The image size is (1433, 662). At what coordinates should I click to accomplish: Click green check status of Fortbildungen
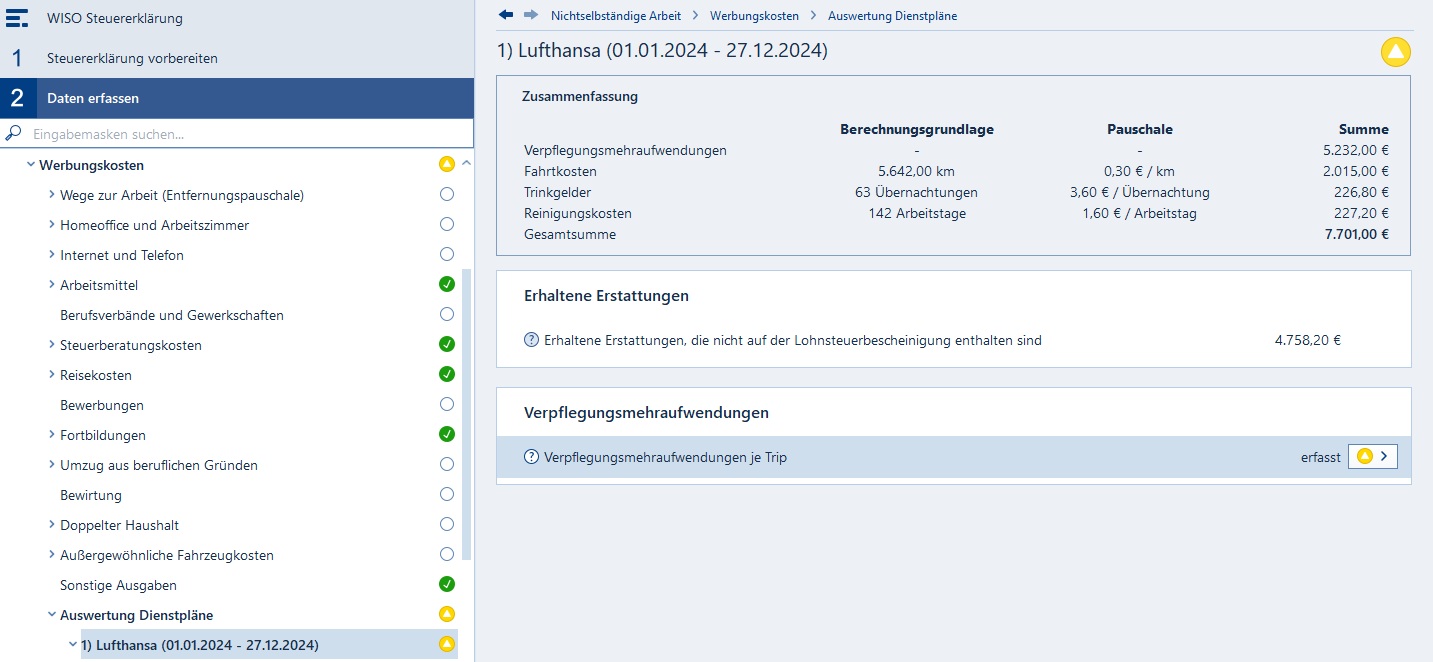tap(447, 434)
